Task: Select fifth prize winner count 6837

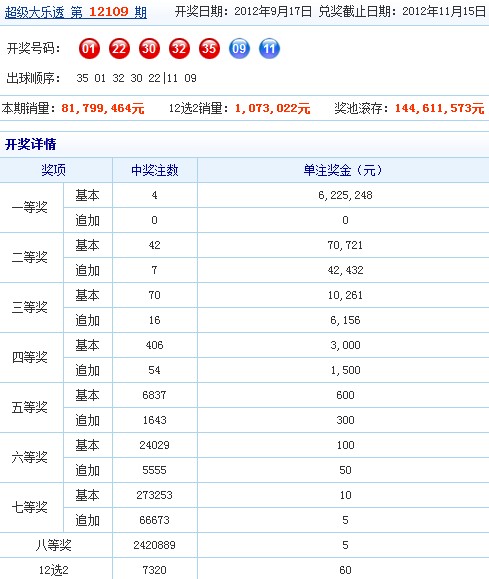Action: click(154, 395)
